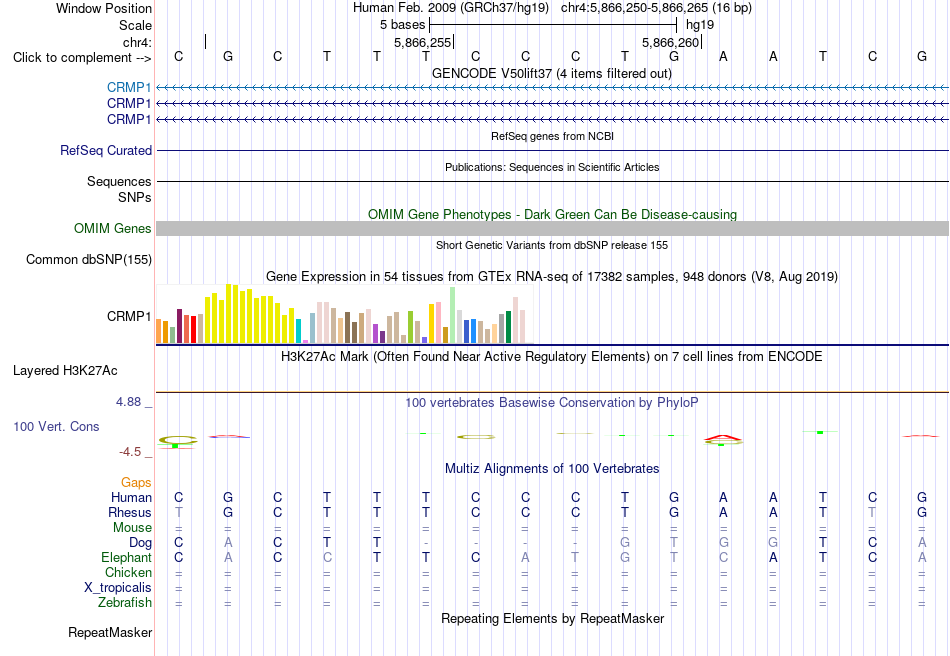Screen dimensions: 950x656
Task: Click the 'chr4:' ruler label
Action: point(137,42)
